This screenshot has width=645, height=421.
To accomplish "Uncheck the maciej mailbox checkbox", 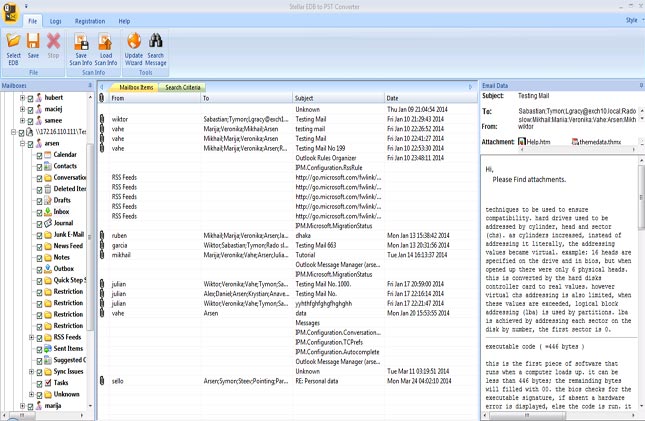I will pyautogui.click(x=30, y=110).
